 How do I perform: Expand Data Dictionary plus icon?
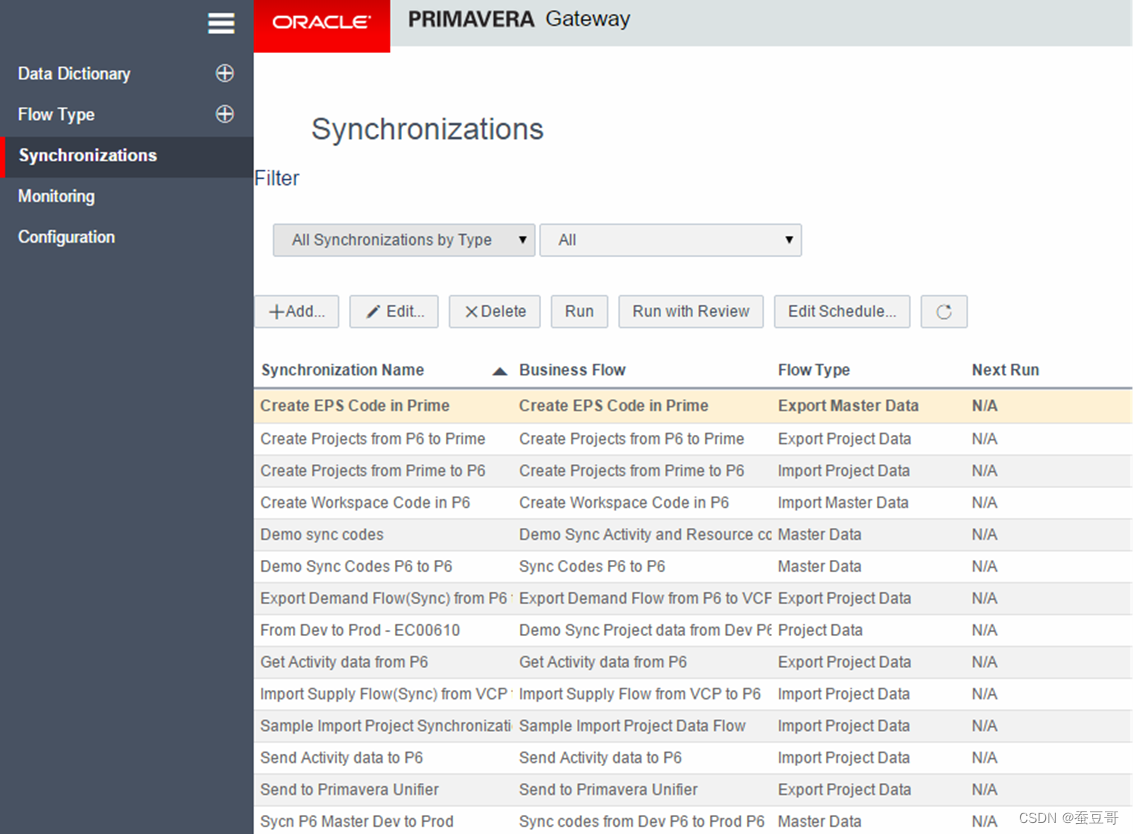[x=225, y=73]
